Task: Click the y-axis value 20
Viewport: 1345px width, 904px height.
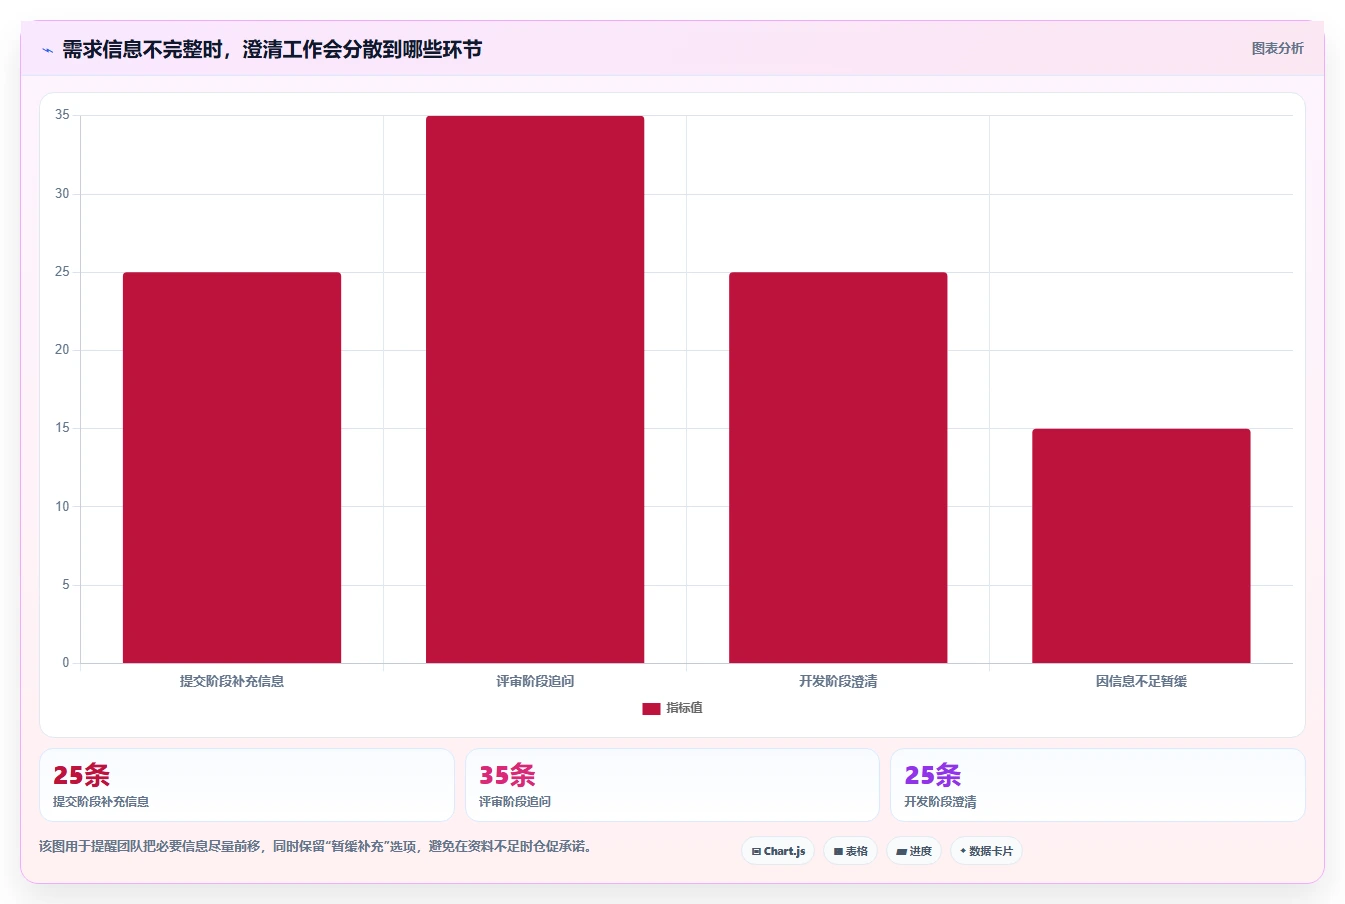Action: (62, 350)
